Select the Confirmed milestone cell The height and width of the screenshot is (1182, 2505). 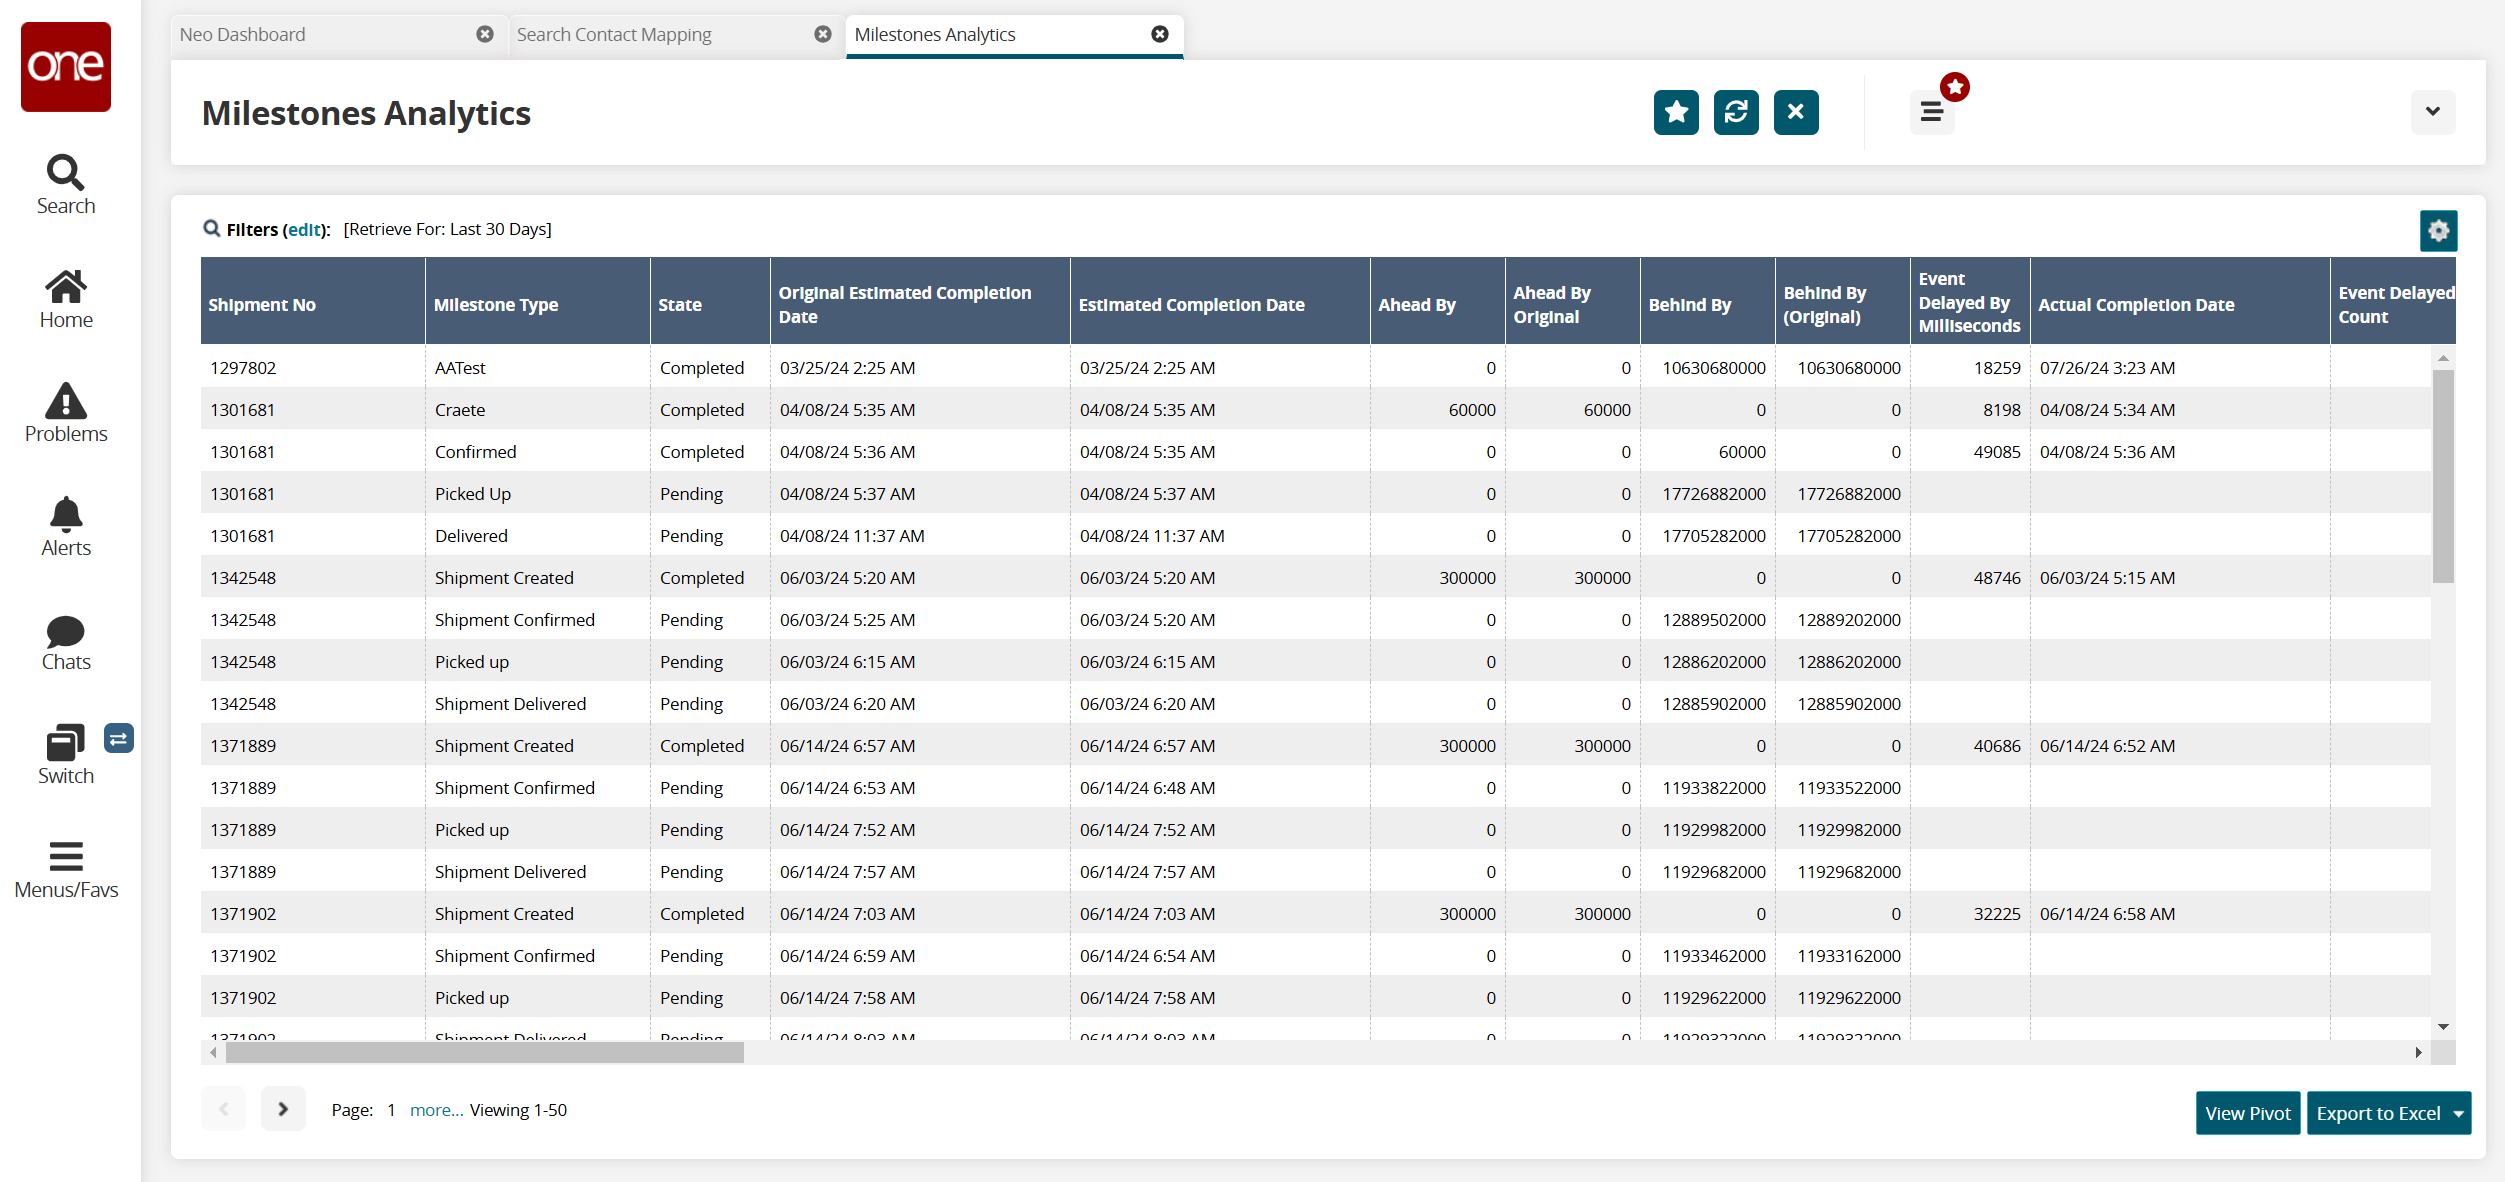538,451
